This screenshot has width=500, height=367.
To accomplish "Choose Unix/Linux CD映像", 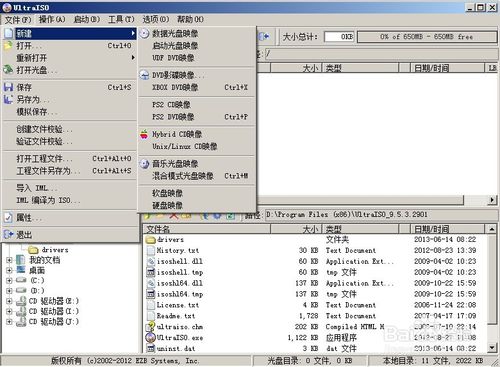I will (197, 147).
